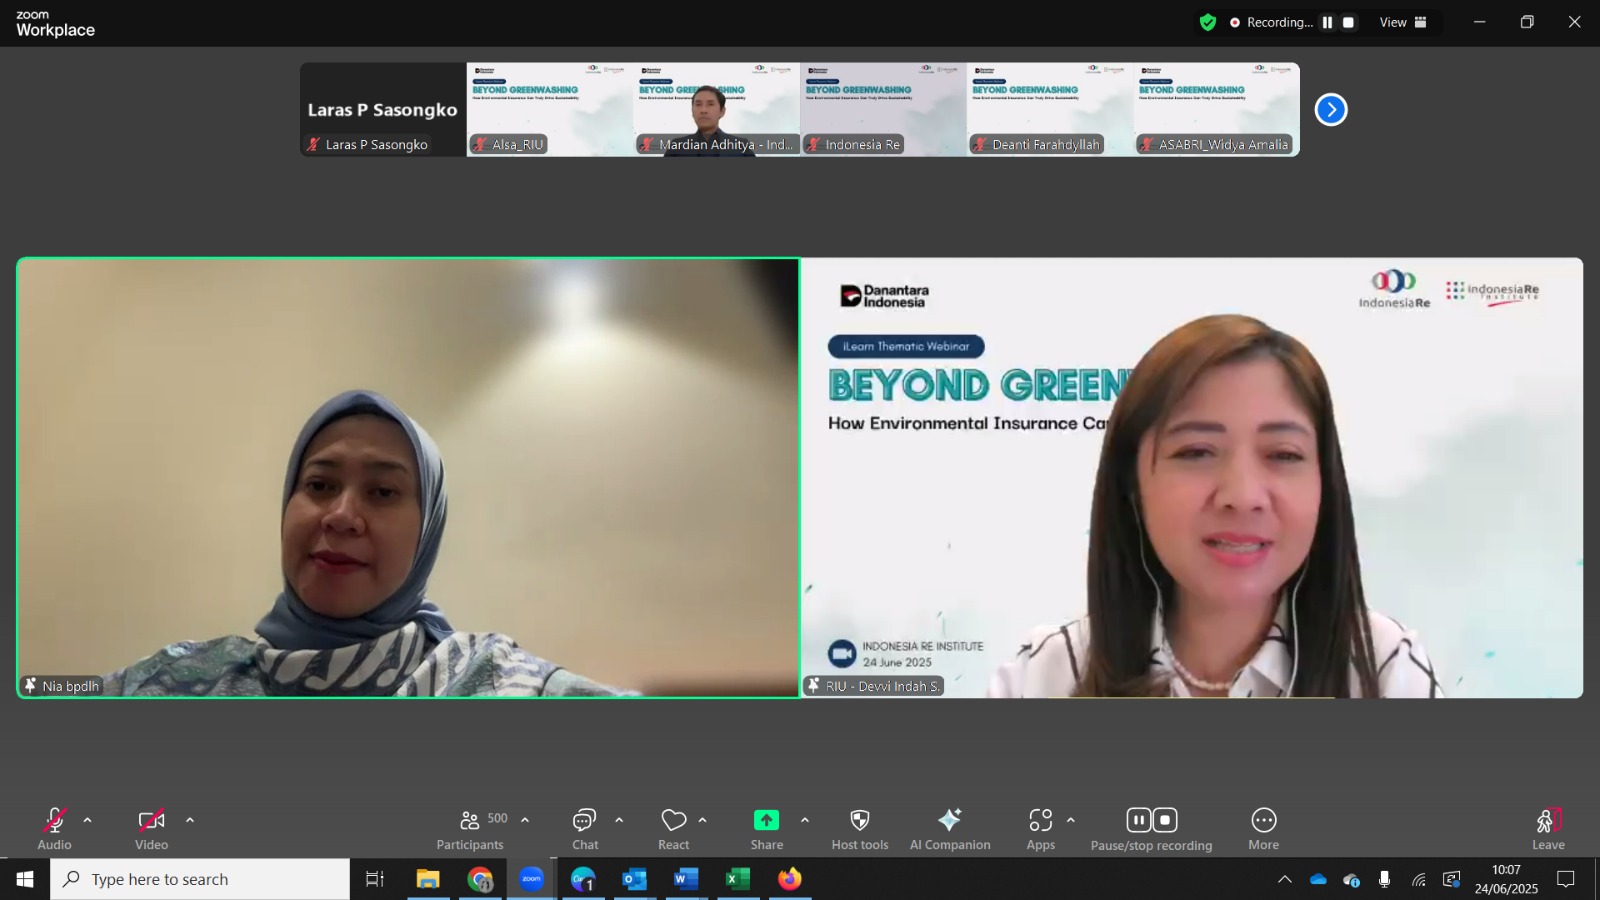Expand the share options arrow beside Share
This screenshot has height=900, width=1600.
point(805,820)
